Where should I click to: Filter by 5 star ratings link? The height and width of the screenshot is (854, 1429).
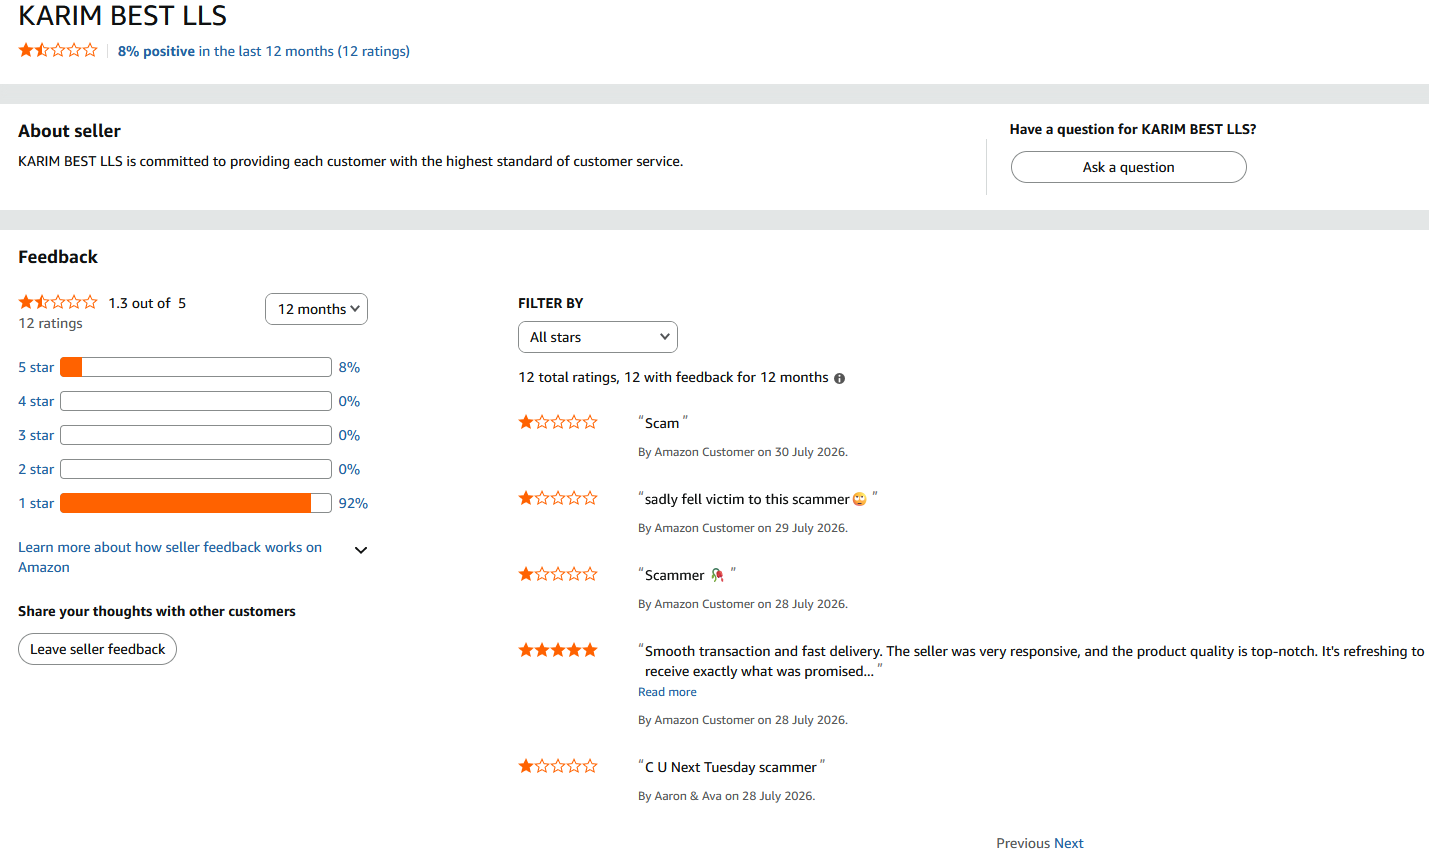tap(36, 367)
